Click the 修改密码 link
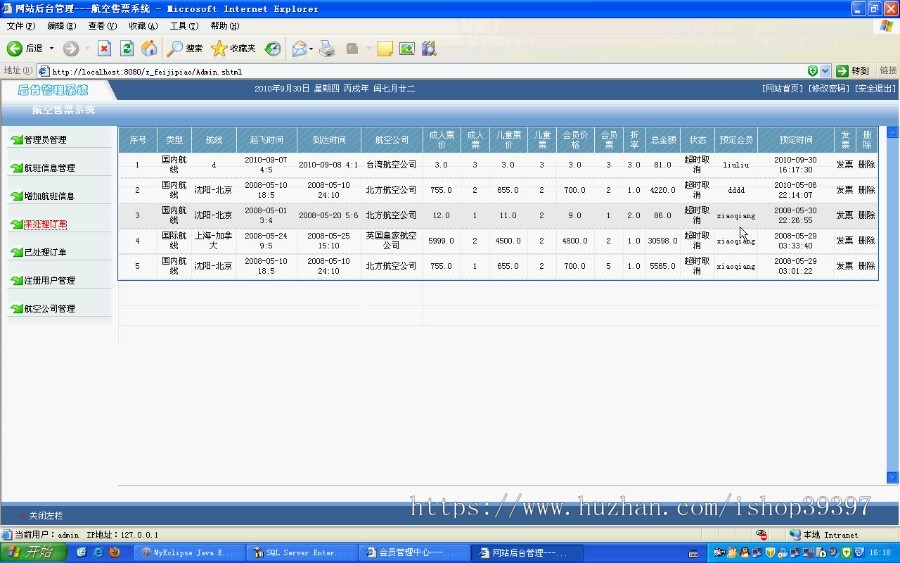900x563 pixels. [x=828, y=88]
